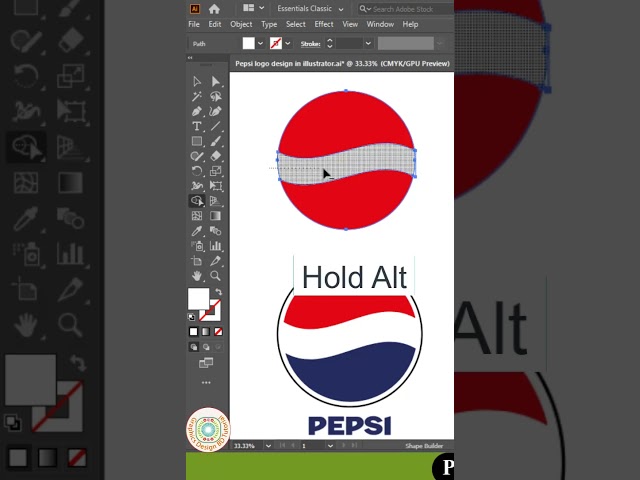The width and height of the screenshot is (640, 480).
Task: Select the Symbol Sprayer tool
Action: coord(197,246)
